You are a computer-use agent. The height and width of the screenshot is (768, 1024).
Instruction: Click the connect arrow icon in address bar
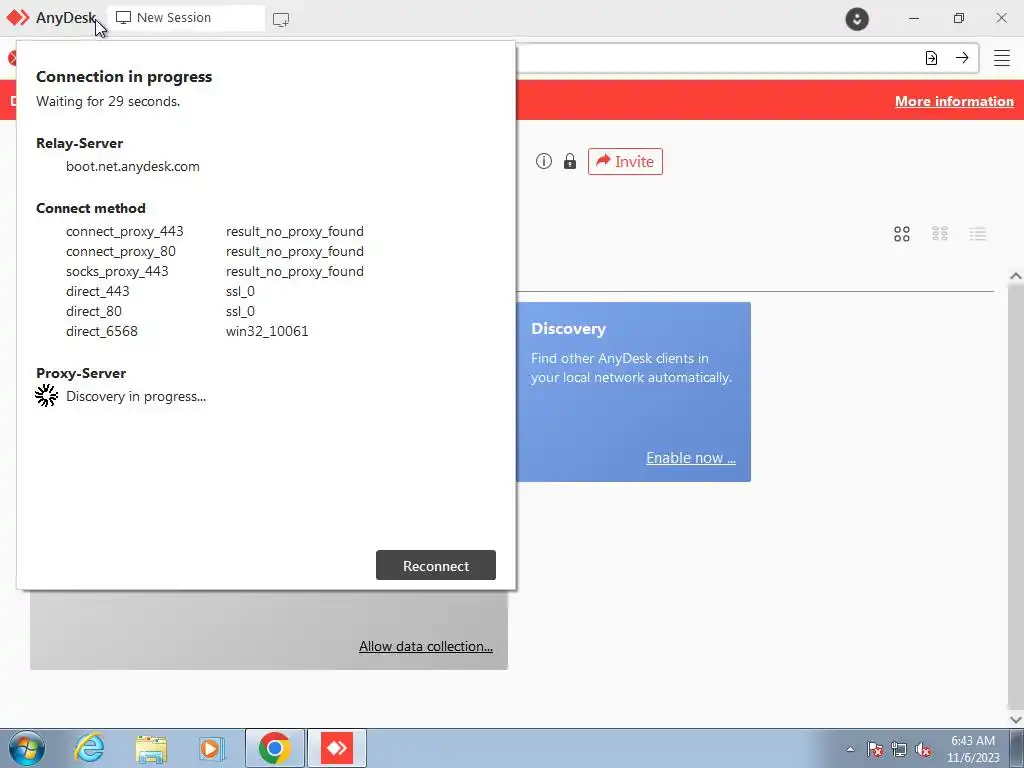coord(962,58)
